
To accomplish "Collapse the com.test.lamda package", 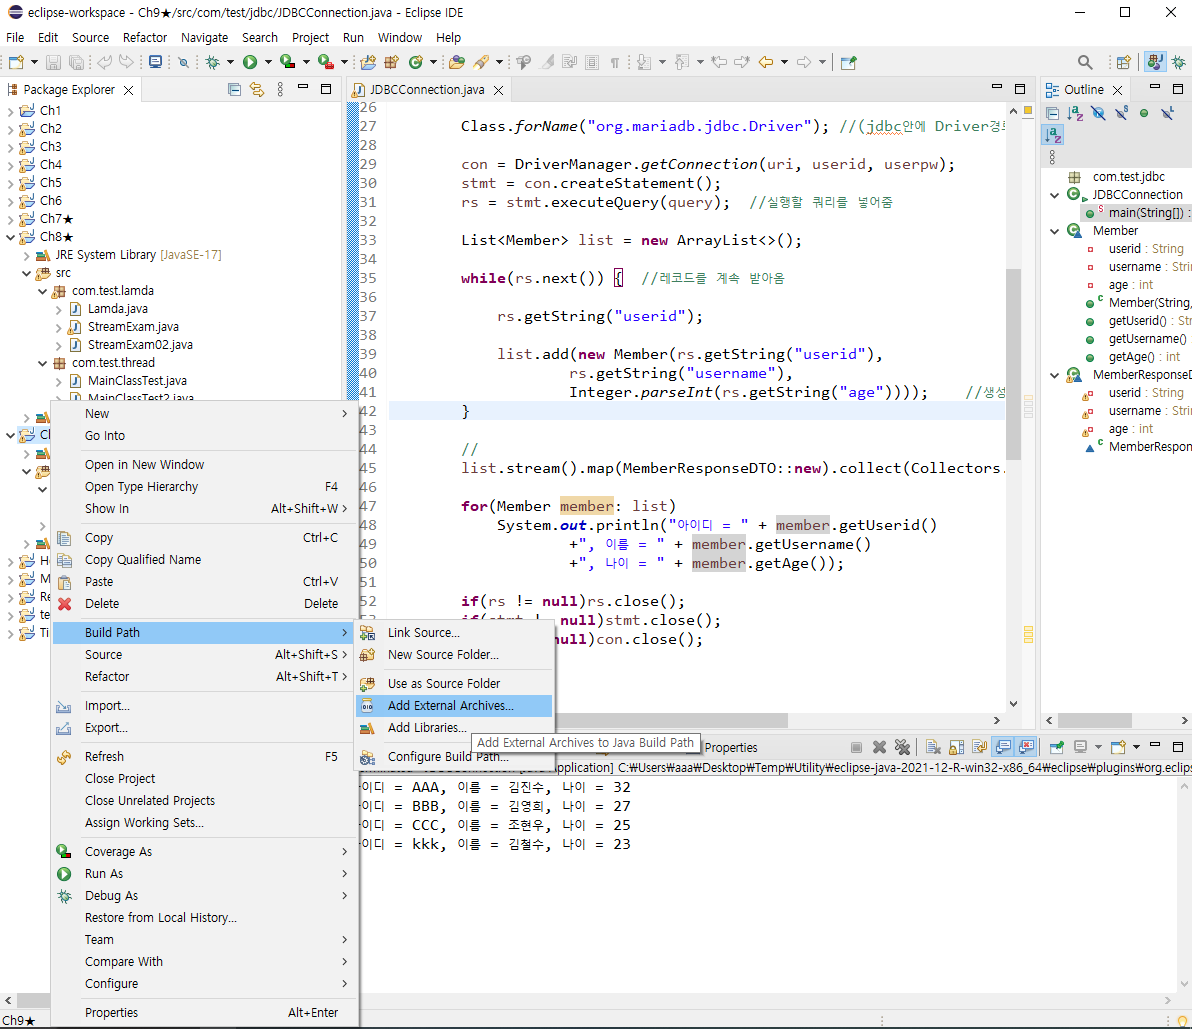I will click(43, 291).
